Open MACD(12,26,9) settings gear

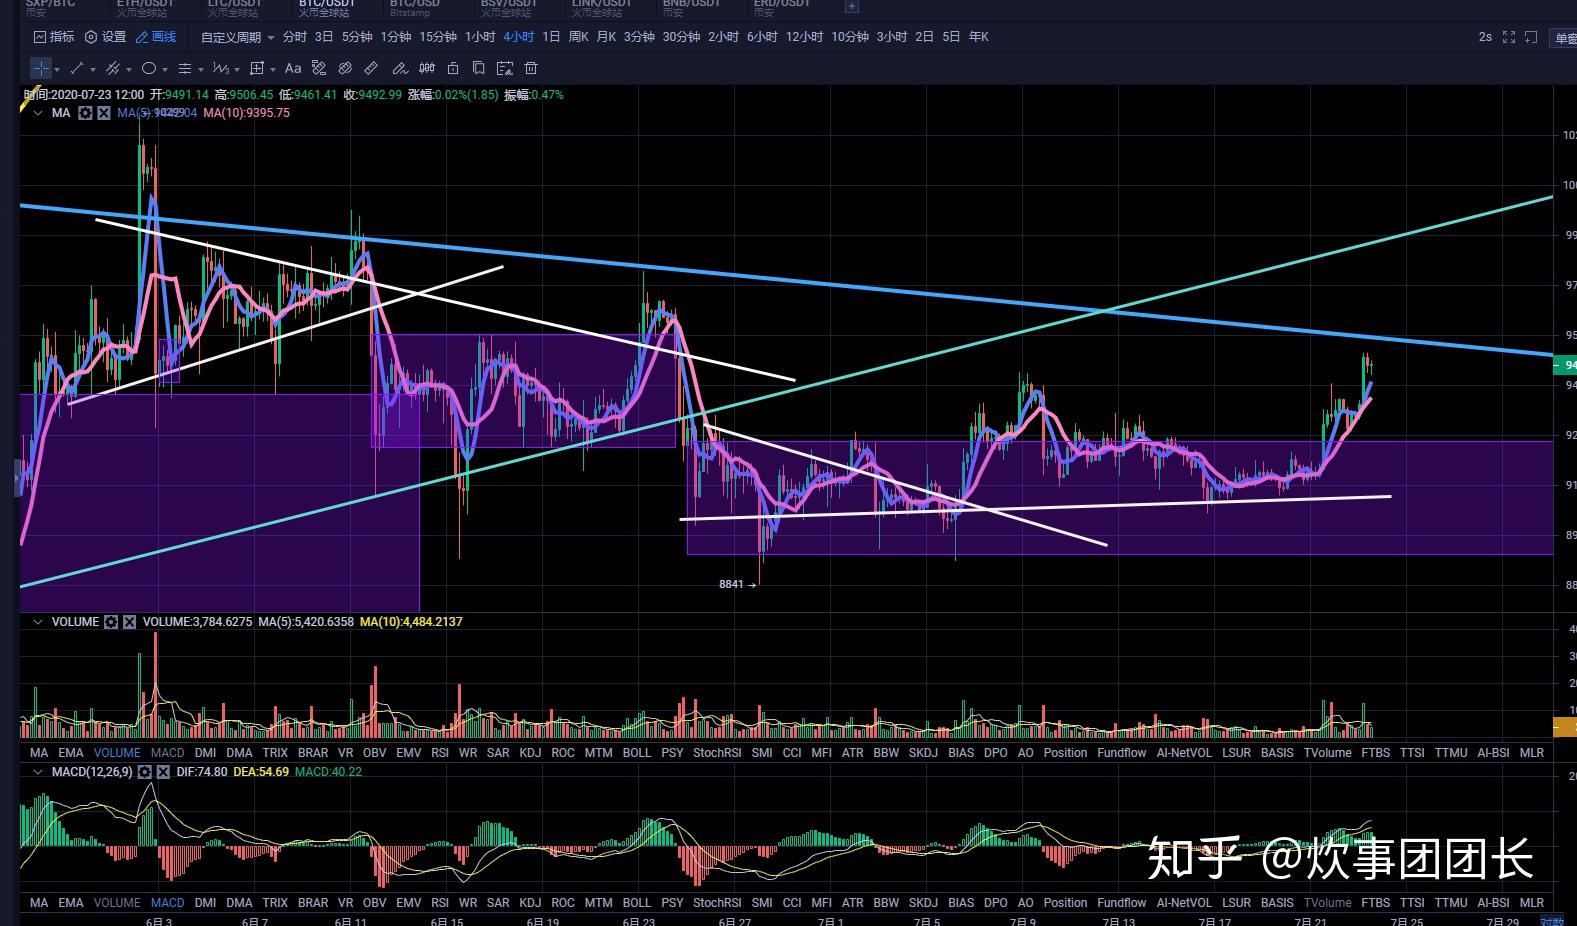(x=144, y=772)
